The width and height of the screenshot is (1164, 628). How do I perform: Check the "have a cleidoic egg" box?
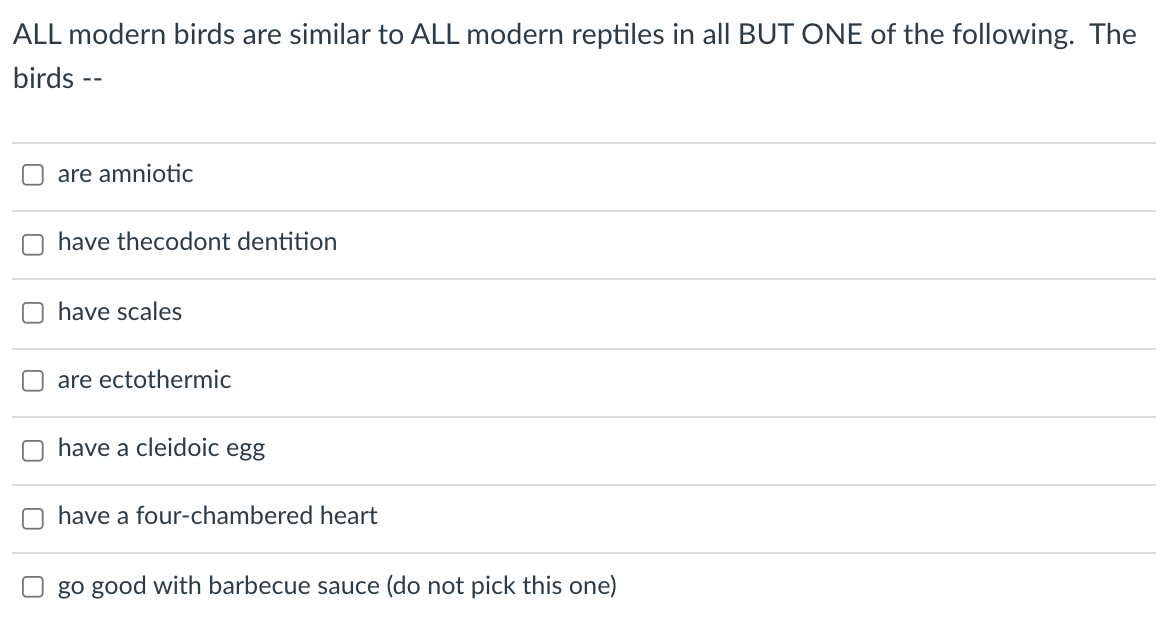pyautogui.click(x=32, y=448)
